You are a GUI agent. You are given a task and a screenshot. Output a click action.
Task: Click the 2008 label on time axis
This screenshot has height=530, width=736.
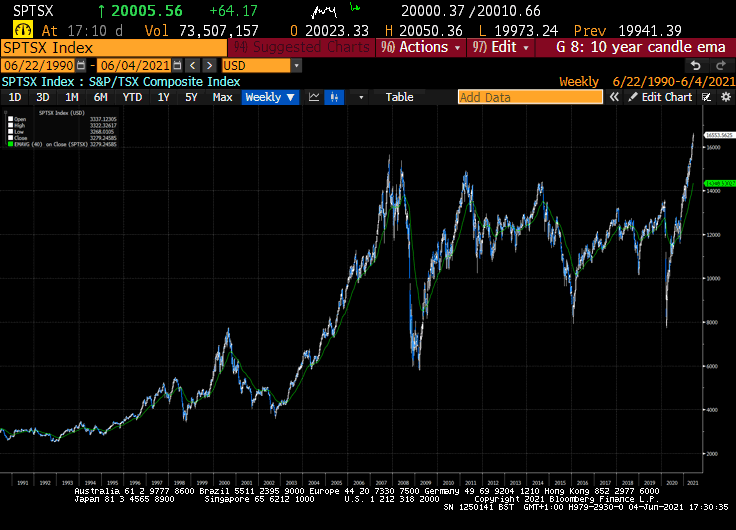click(x=403, y=483)
